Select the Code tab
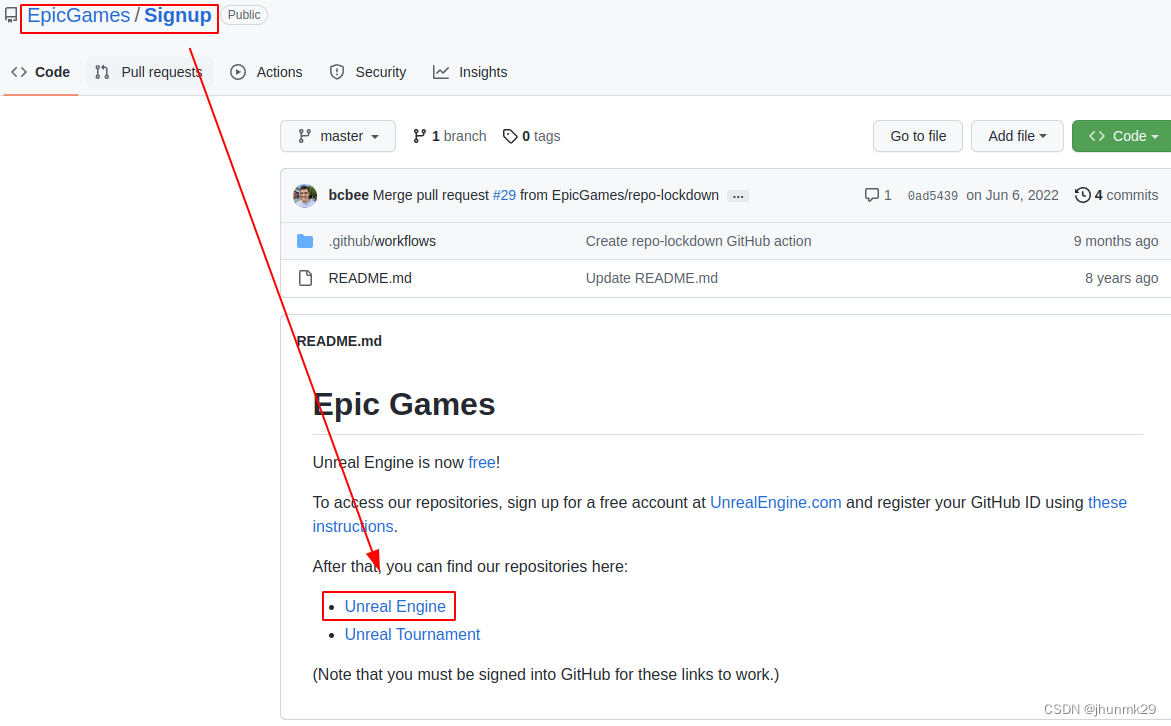This screenshot has width=1171, height=726. click(41, 72)
